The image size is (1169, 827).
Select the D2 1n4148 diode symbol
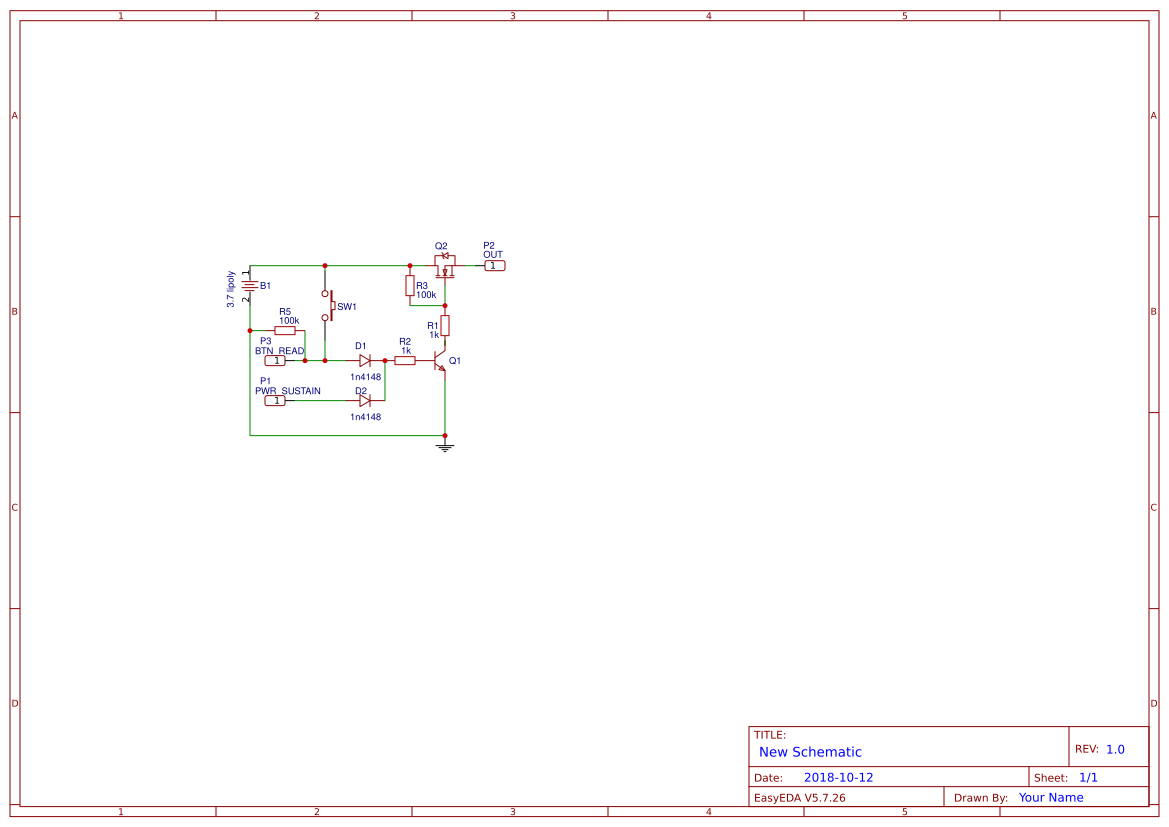[x=365, y=400]
